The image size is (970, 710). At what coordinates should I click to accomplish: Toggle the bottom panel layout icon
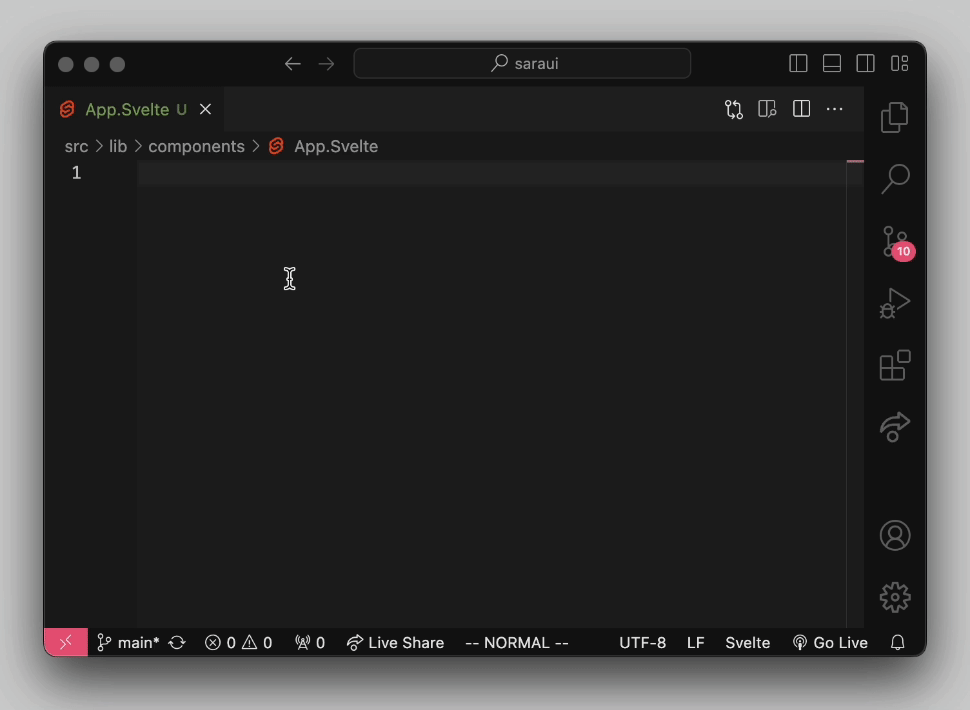click(831, 63)
